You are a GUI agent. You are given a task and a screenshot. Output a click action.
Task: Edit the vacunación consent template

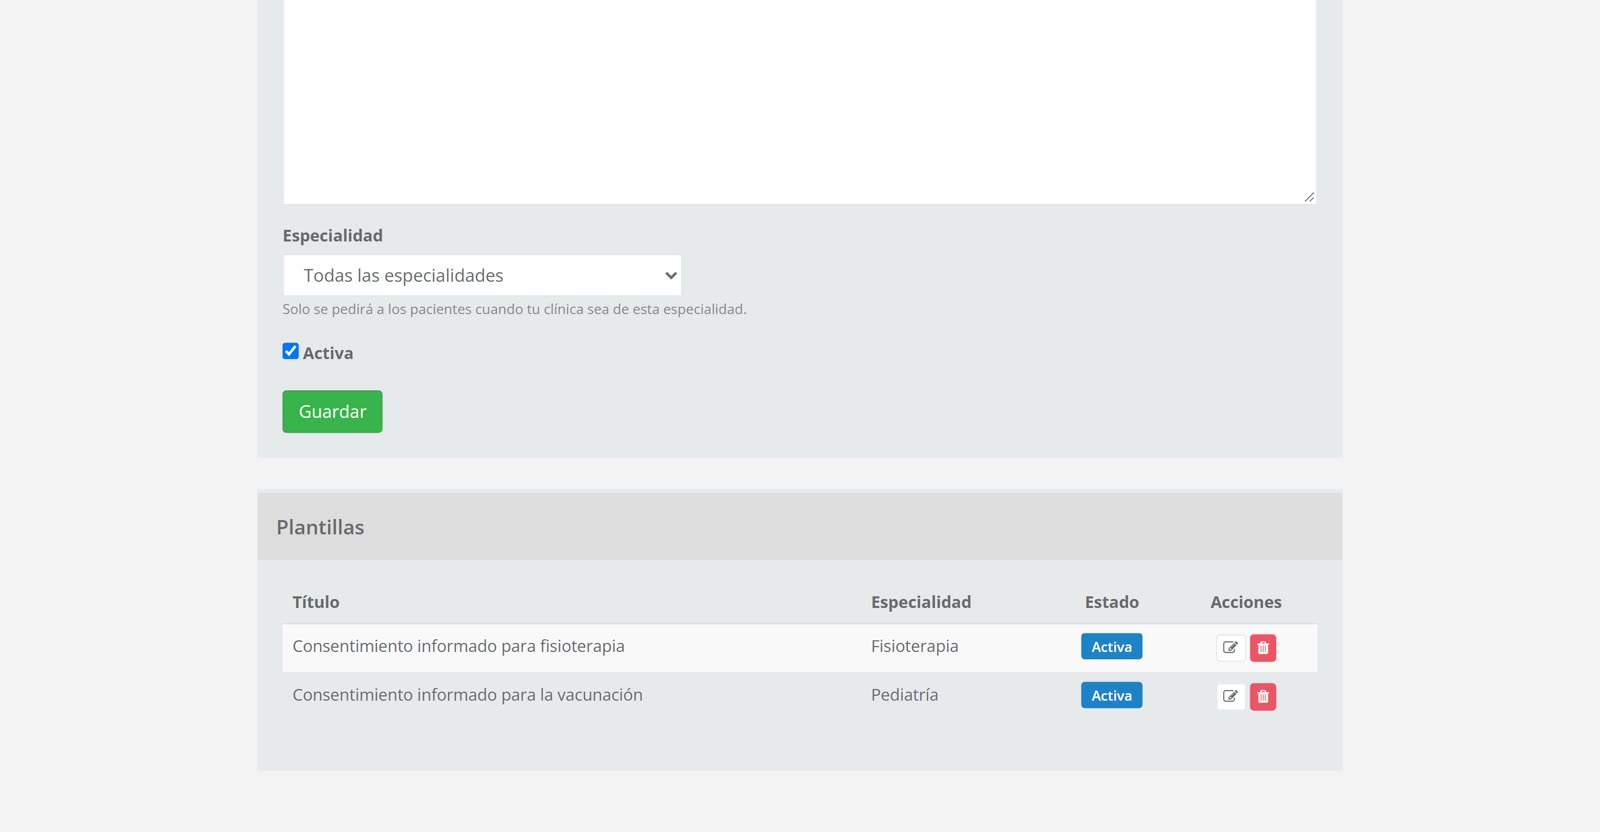1230,696
